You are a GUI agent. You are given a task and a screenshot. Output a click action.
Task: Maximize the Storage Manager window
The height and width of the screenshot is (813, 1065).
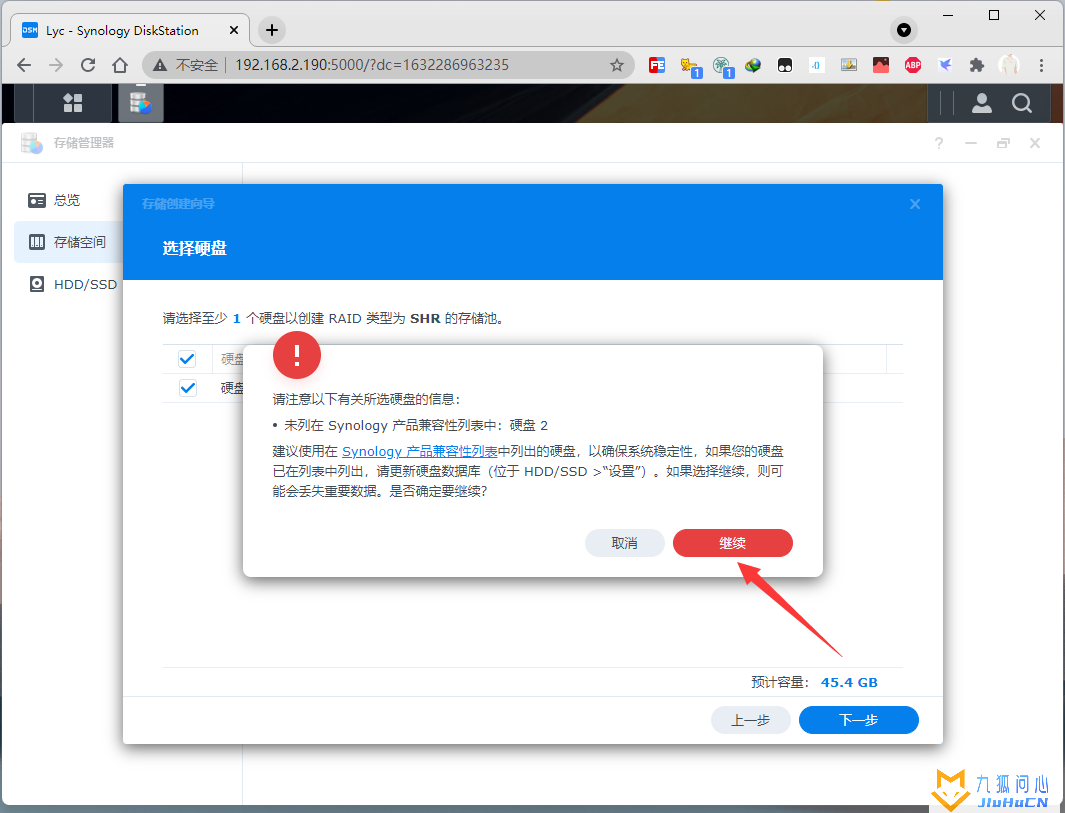pyautogui.click(x=1003, y=143)
